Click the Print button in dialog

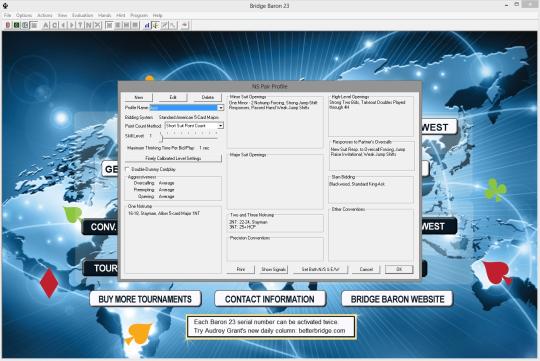(x=241, y=269)
